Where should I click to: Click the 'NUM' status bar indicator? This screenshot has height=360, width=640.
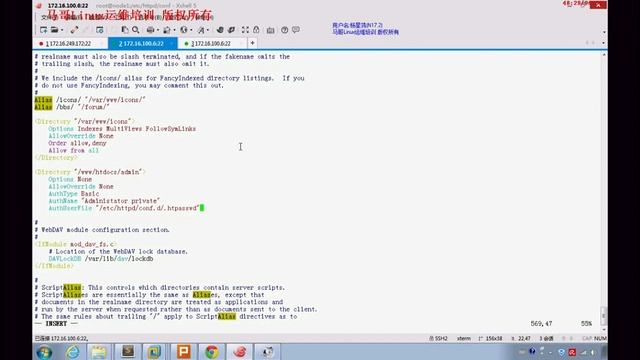tap(600, 338)
